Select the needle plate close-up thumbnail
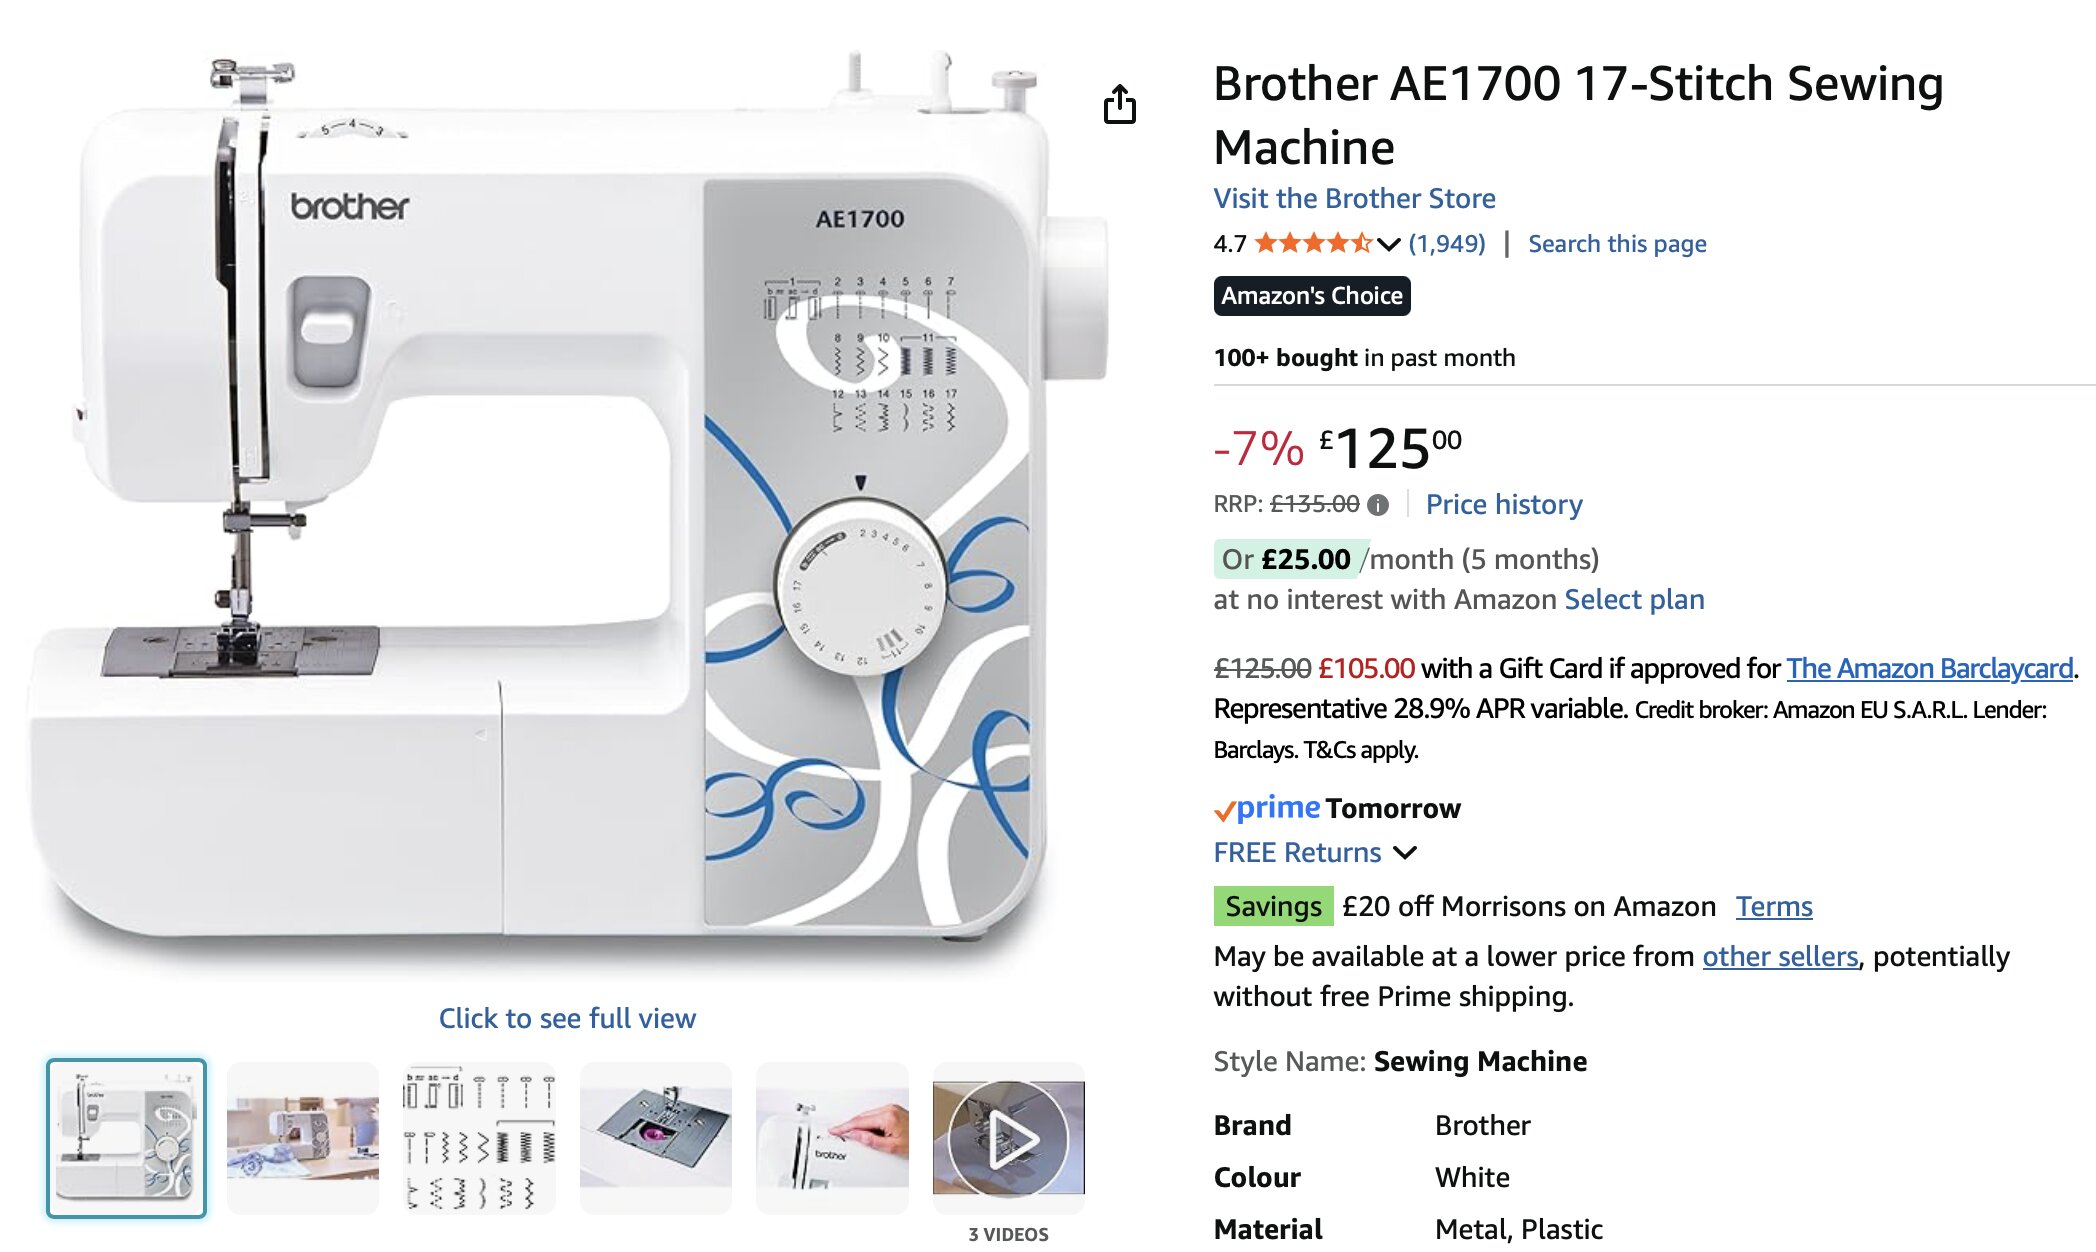Image resolution: width=2096 pixels, height=1252 pixels. 656,1138
